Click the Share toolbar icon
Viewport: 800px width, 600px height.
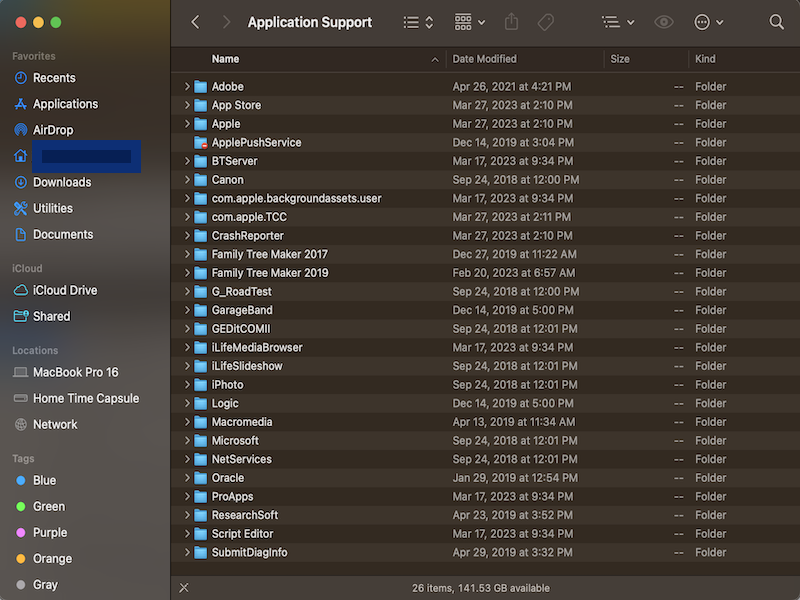511,22
